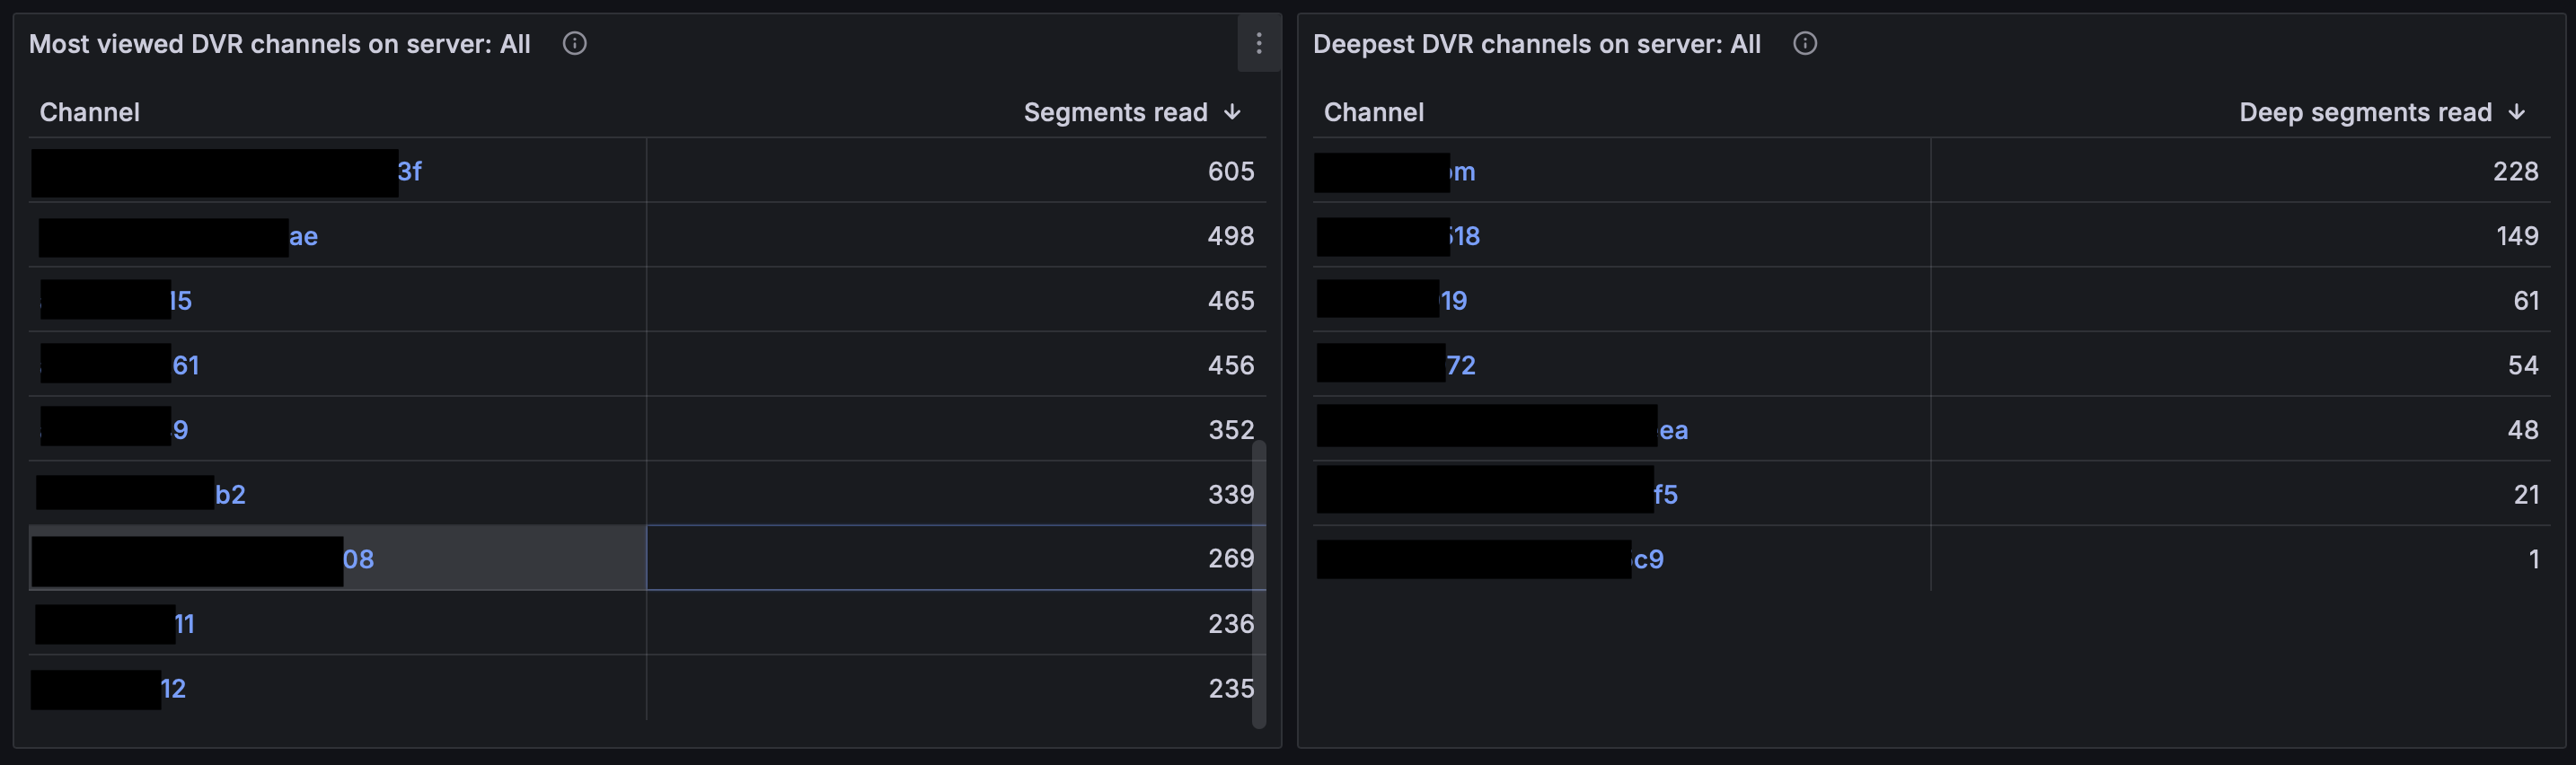Open channel link ending in b2

pyautogui.click(x=230, y=494)
